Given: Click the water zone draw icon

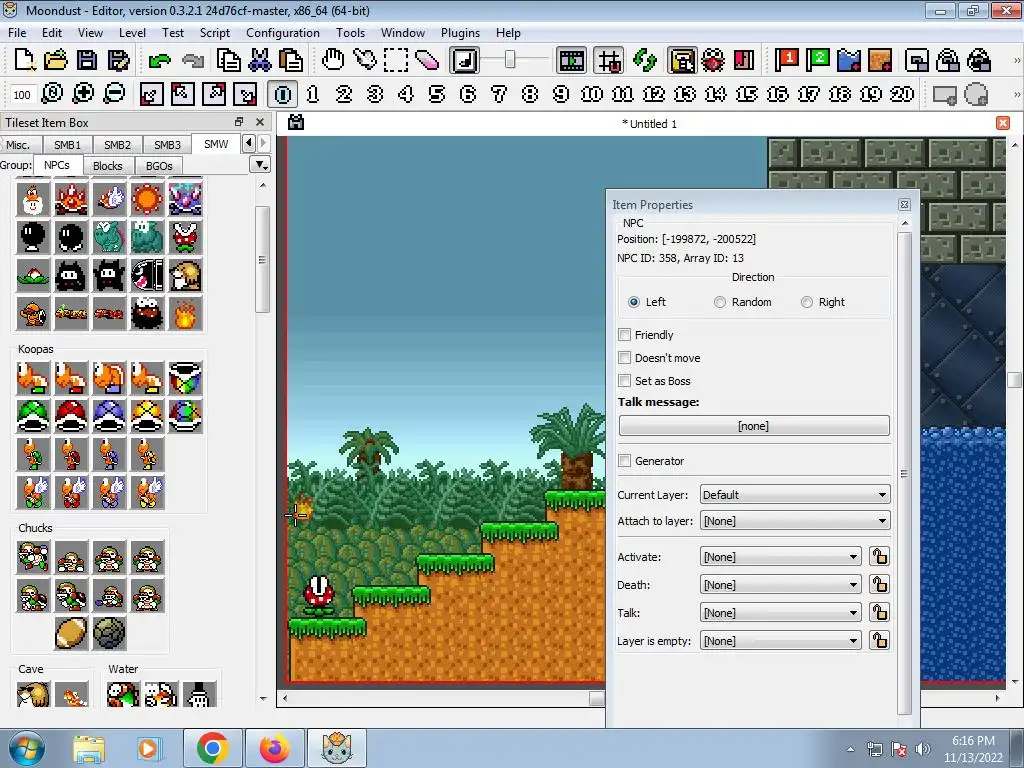Looking at the screenshot, I should [849, 60].
